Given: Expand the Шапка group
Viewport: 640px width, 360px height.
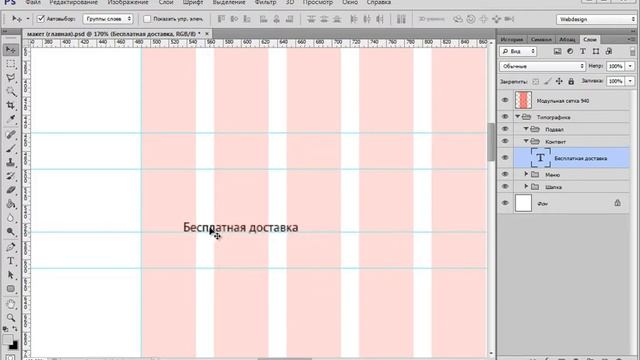Looking at the screenshot, I should pos(526,187).
